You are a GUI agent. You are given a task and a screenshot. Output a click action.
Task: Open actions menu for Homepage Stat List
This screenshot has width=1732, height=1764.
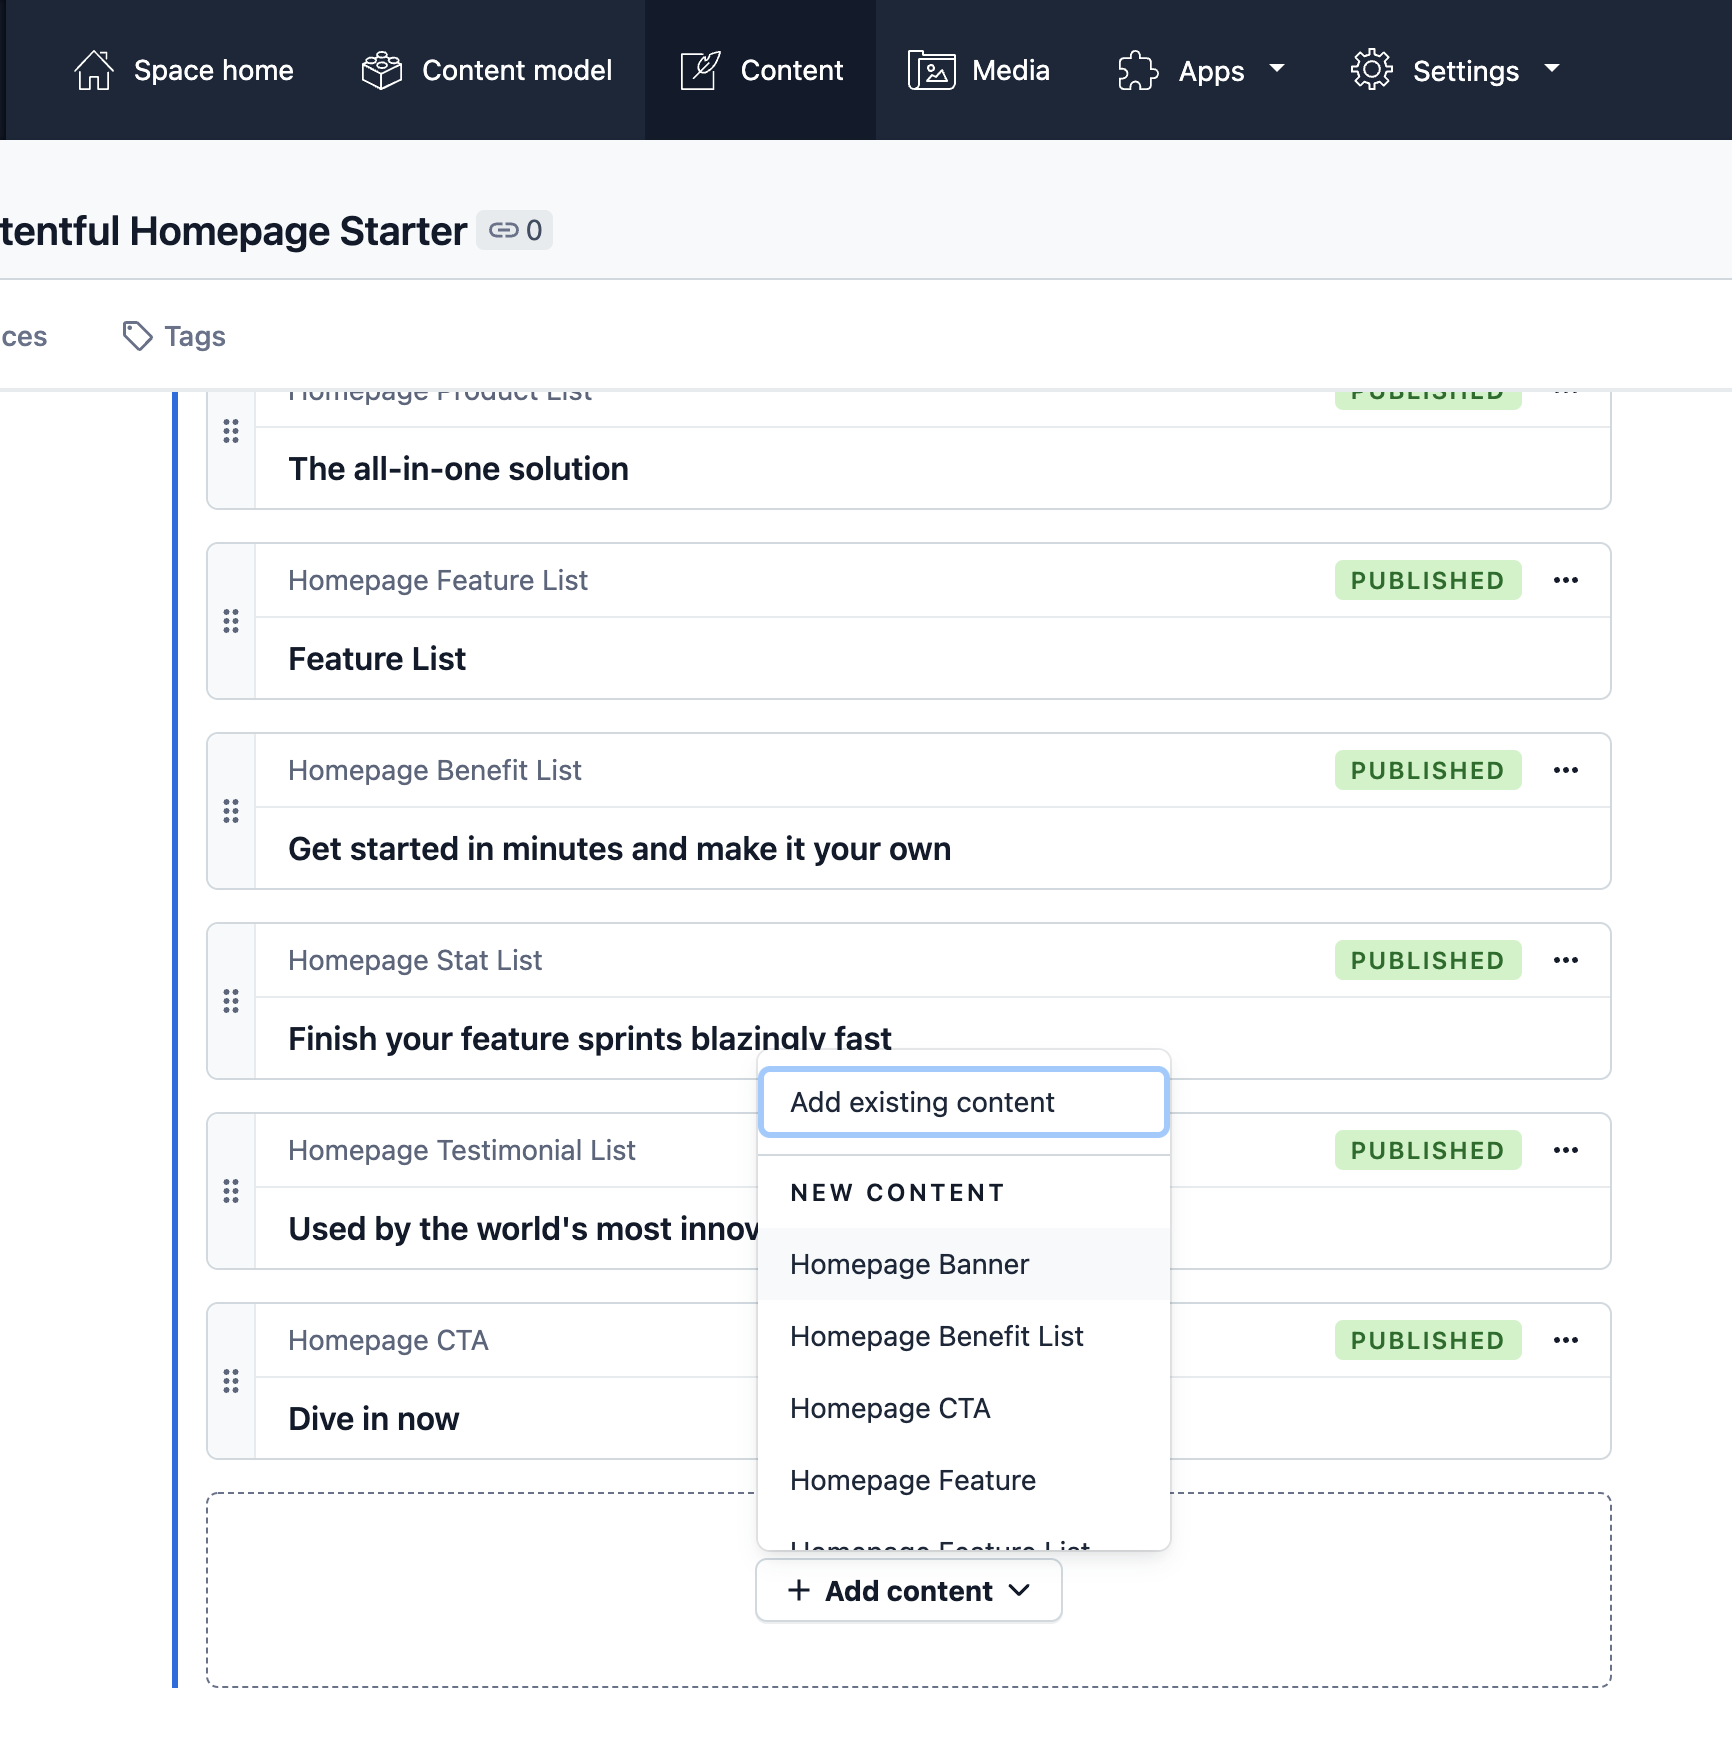point(1566,960)
